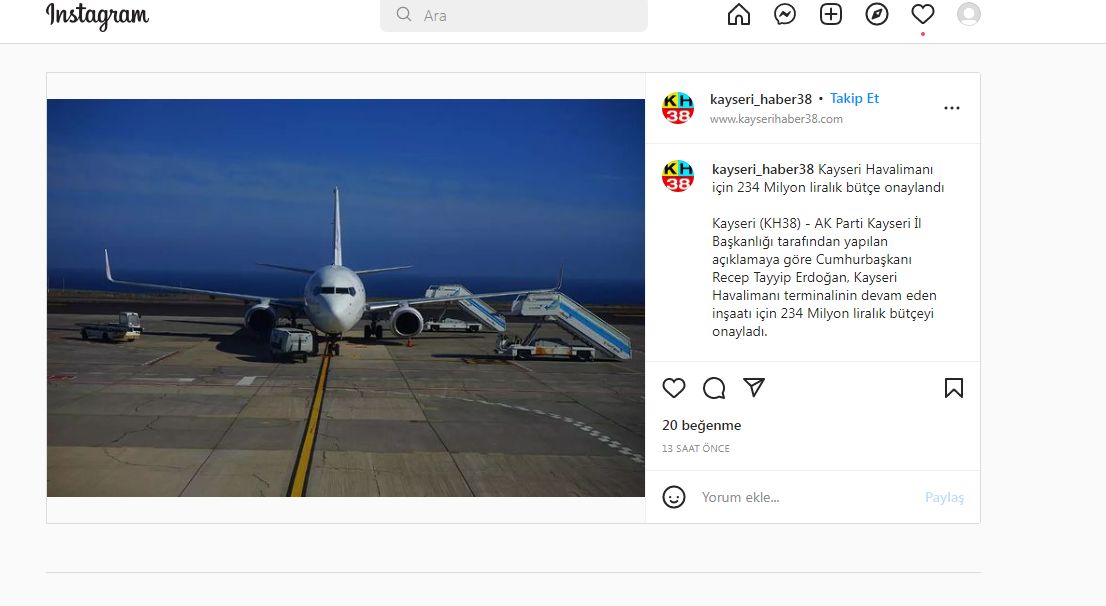Click the Instagram logo

97,16
